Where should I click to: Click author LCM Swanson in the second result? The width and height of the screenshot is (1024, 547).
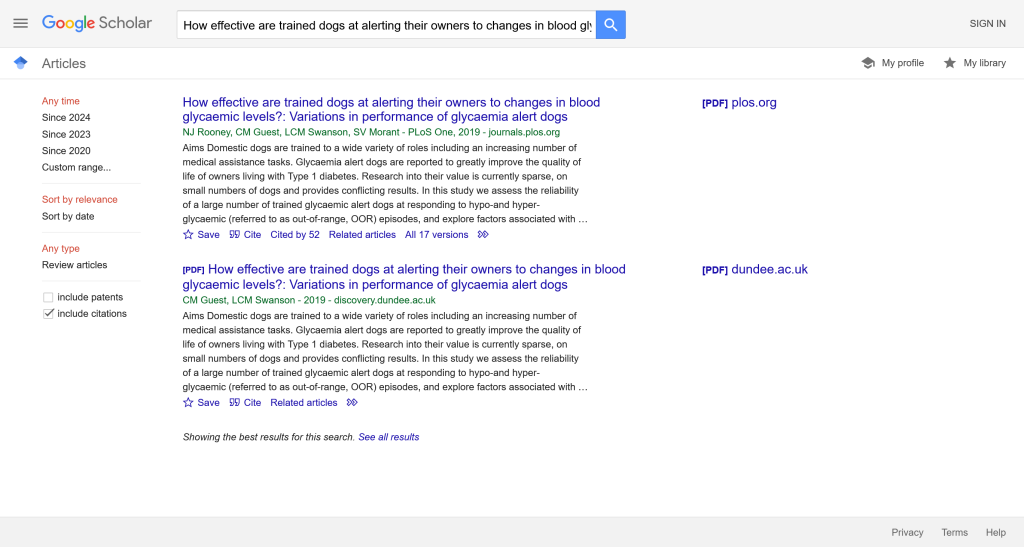point(264,300)
